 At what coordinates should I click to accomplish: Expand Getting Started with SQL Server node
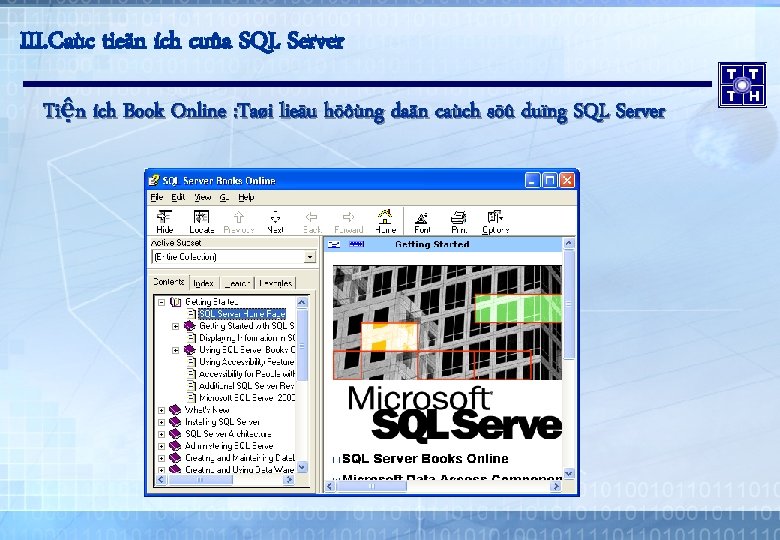(x=176, y=326)
